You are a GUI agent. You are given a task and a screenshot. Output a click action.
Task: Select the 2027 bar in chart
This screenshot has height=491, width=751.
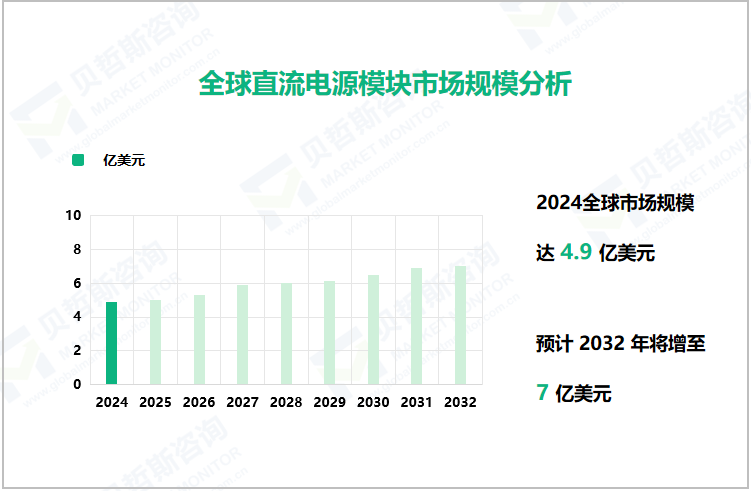pos(242,334)
